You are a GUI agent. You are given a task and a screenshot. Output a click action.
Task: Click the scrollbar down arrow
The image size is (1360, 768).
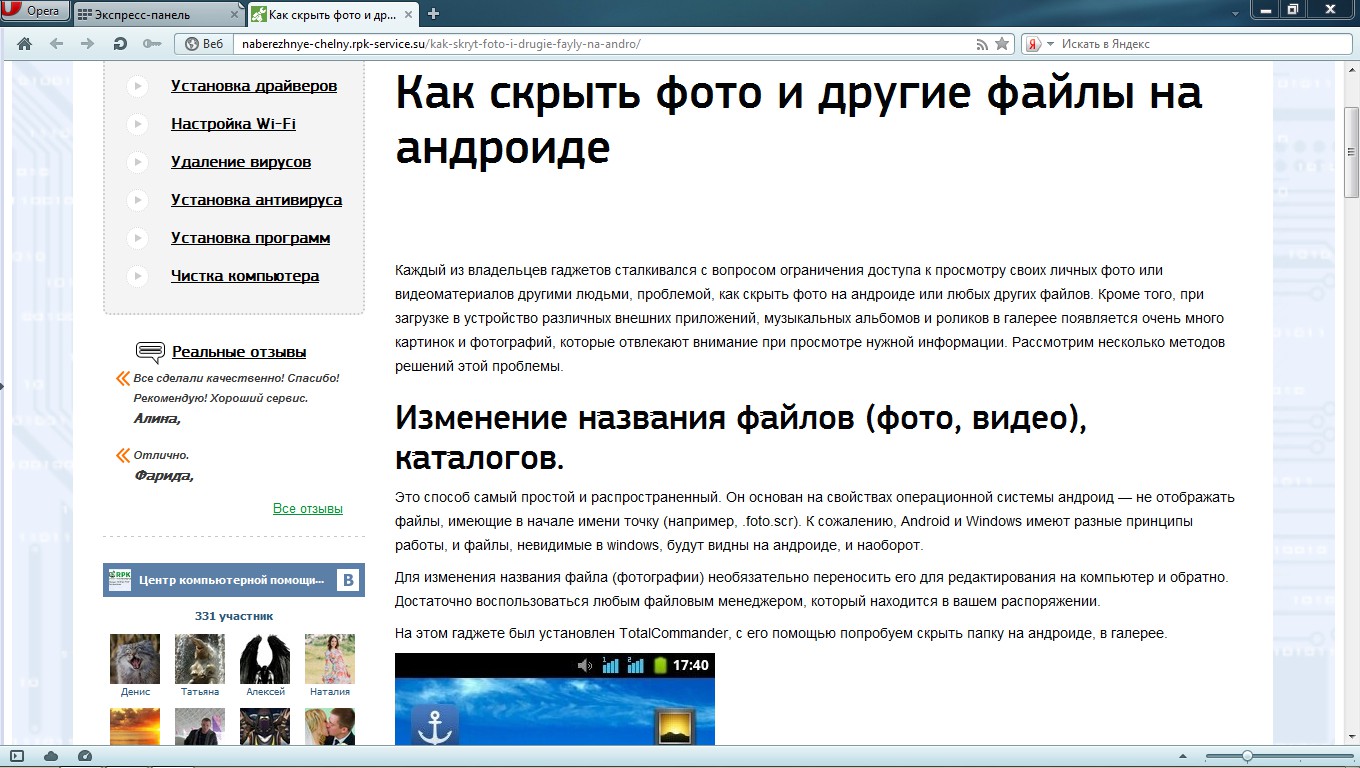click(x=1351, y=738)
